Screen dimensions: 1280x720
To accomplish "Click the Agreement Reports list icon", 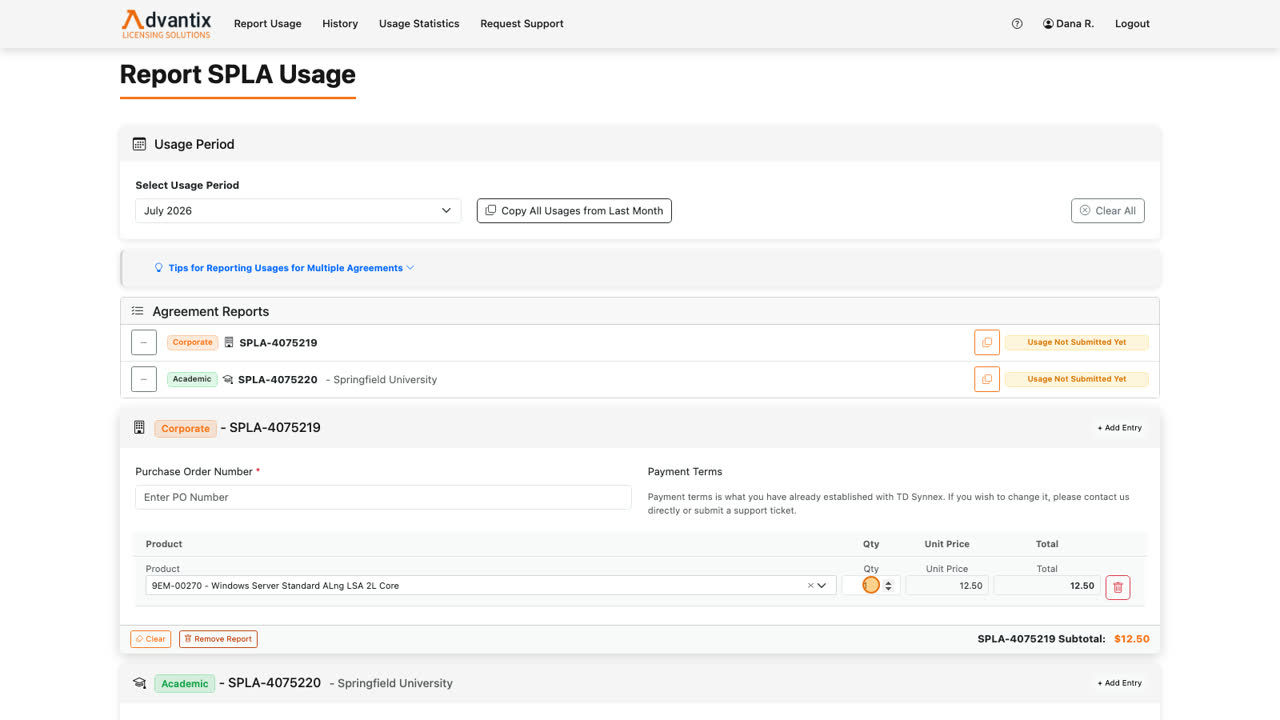I will pyautogui.click(x=138, y=311).
